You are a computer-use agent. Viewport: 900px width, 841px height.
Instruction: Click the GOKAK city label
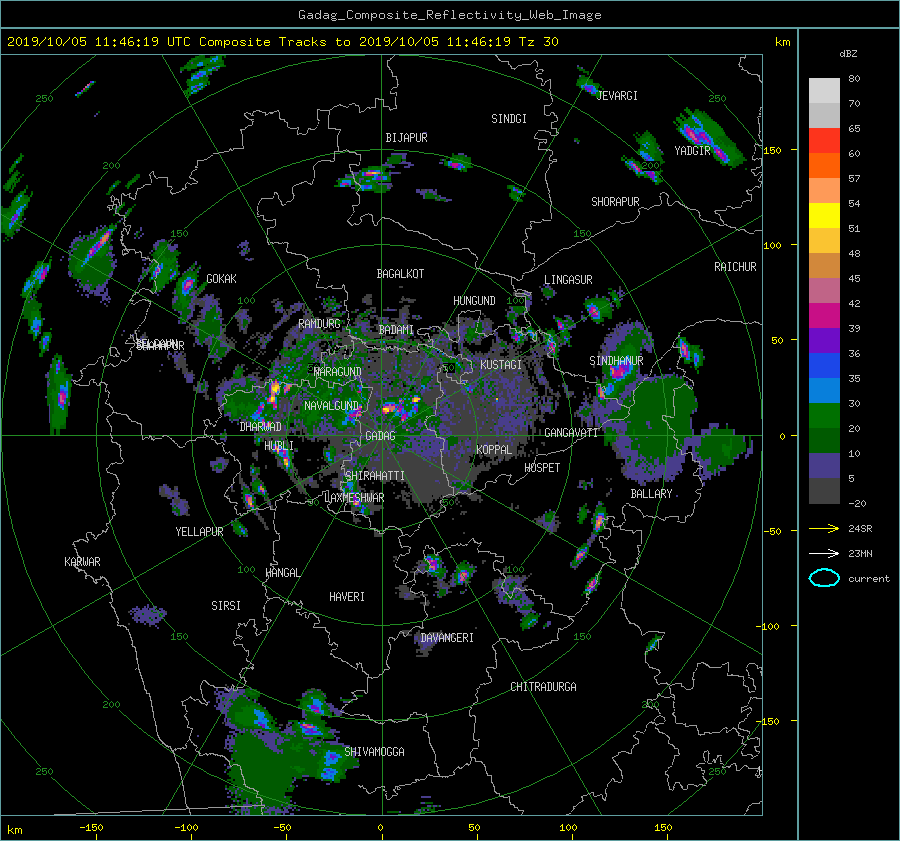coord(221,279)
